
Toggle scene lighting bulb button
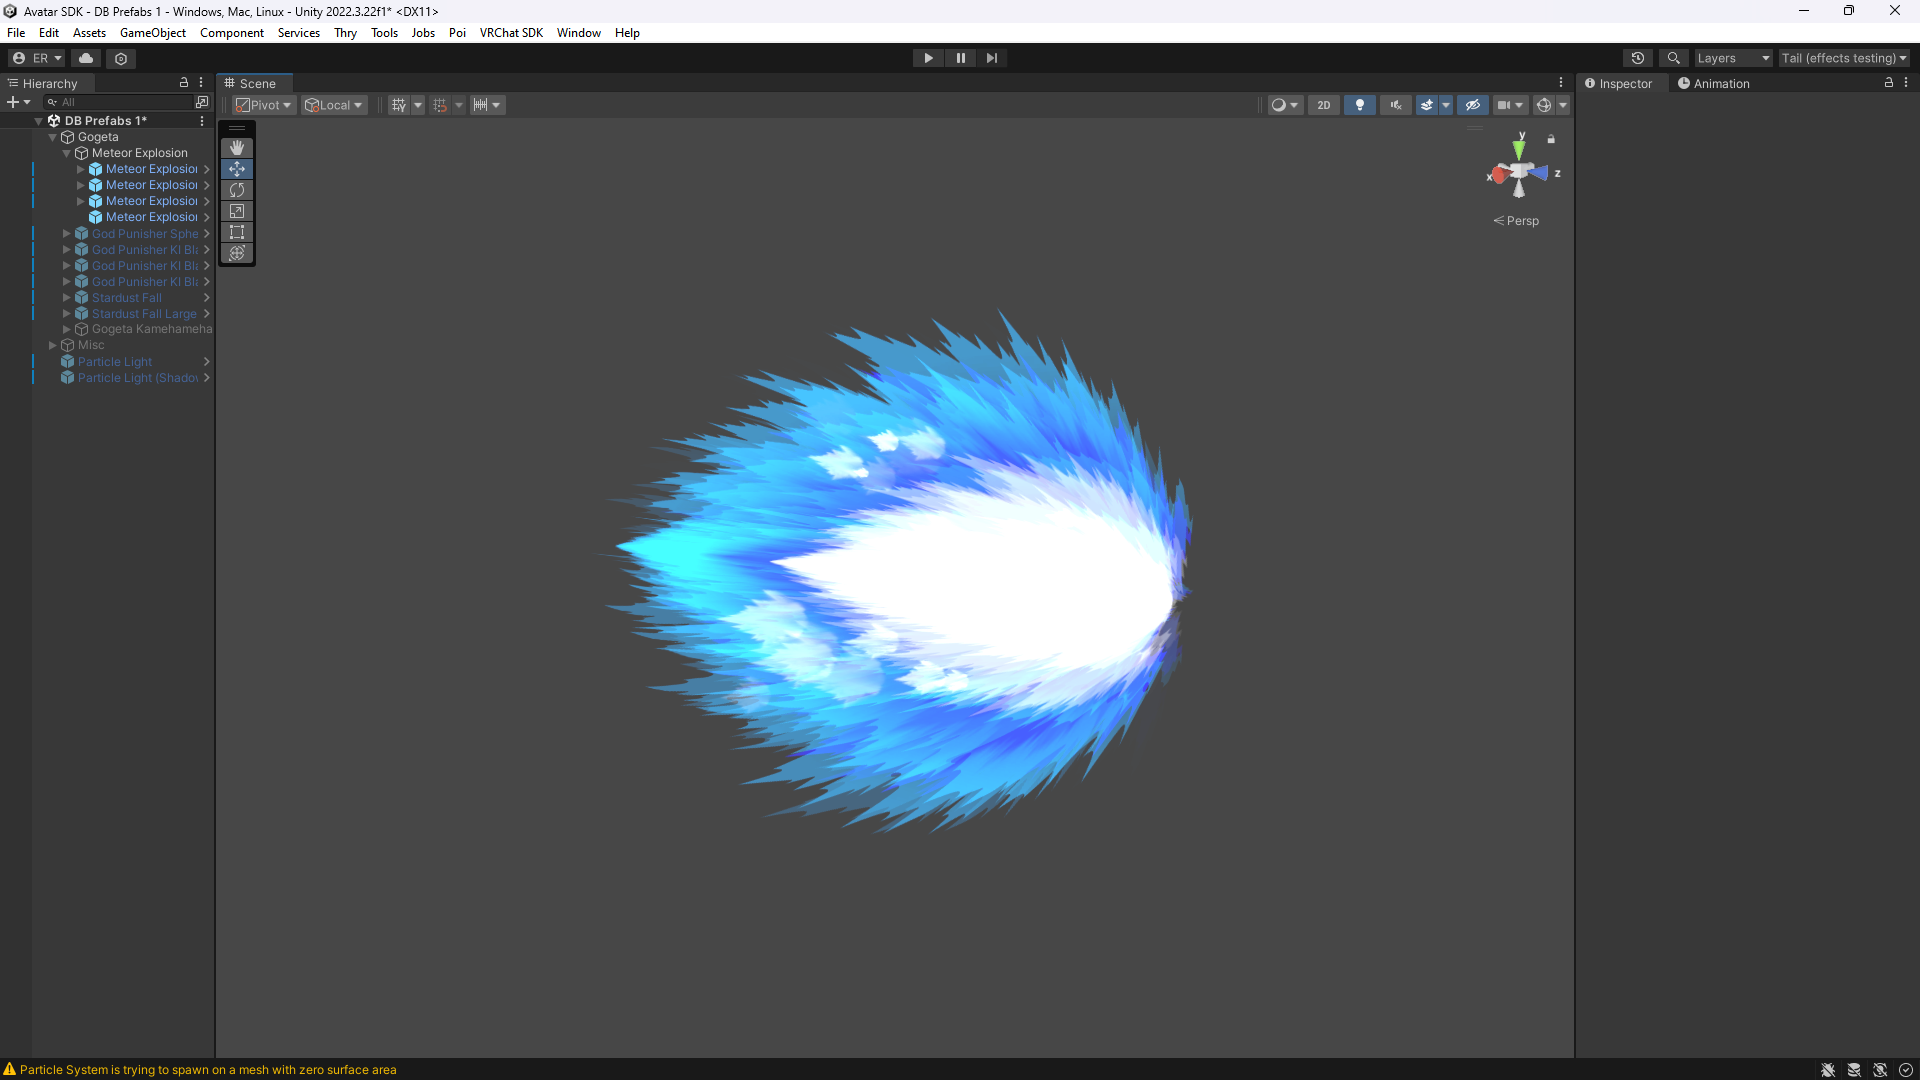1359,105
